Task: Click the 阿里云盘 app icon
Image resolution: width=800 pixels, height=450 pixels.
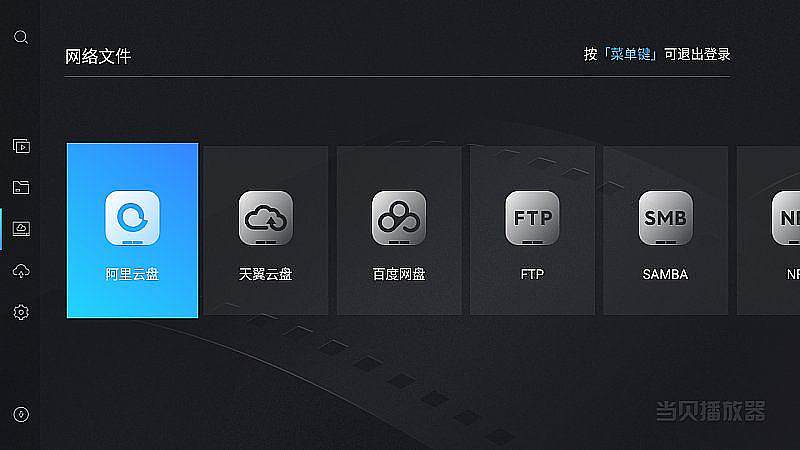Action: pos(132,218)
